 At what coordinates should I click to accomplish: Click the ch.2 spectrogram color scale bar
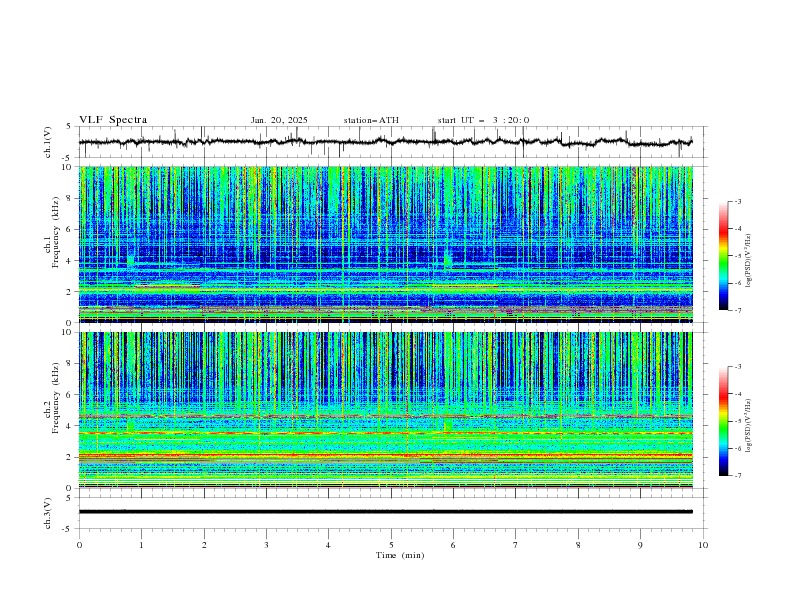[x=723, y=421]
